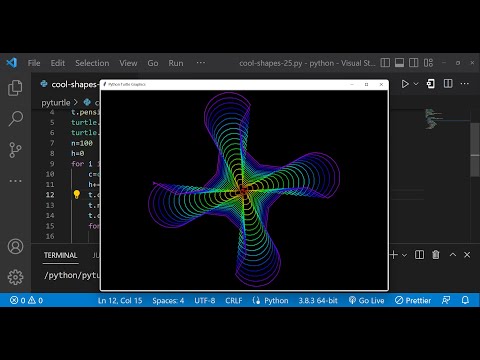Open editor More Actions ellipsis
Image resolution: width=480 pixels, height=360 pixels.
click(x=465, y=84)
